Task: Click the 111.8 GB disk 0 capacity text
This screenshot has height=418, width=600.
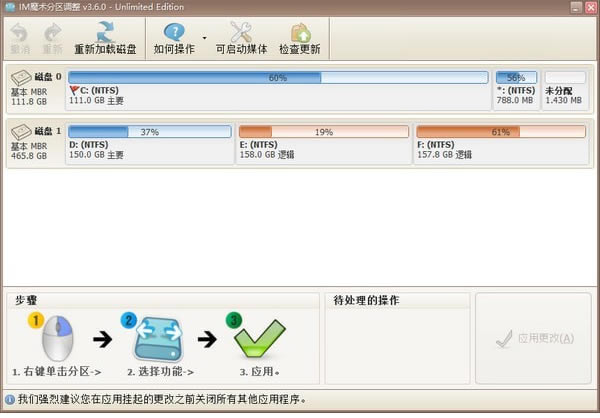Action: pos(29,102)
